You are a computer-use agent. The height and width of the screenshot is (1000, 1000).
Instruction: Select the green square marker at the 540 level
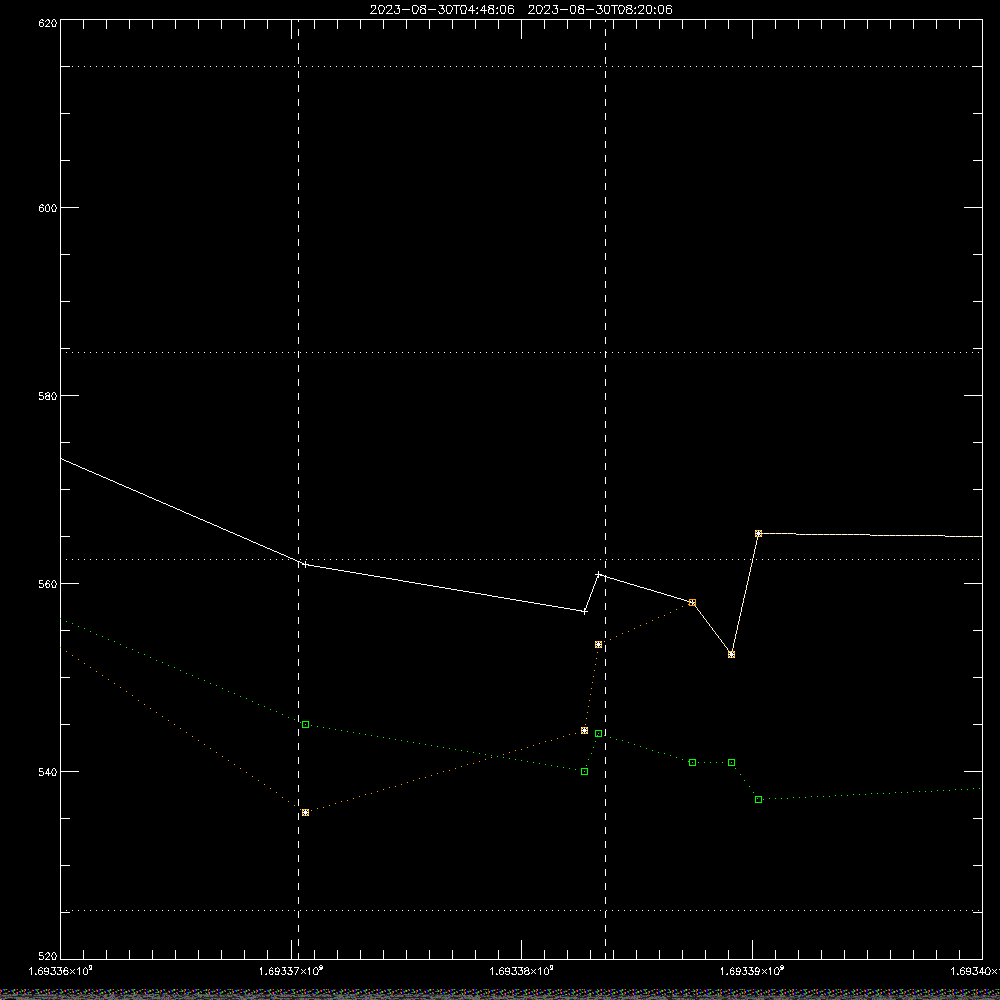coord(585,772)
